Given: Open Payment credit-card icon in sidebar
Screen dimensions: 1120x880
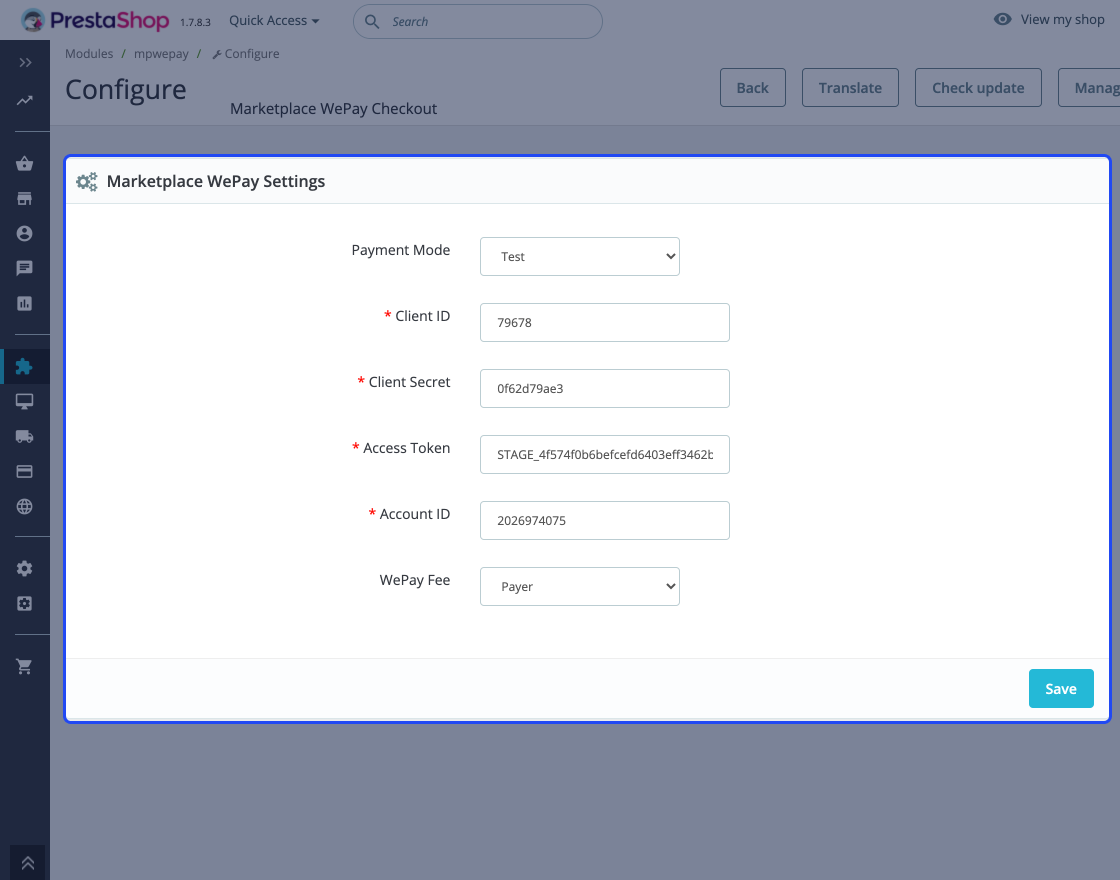Looking at the screenshot, I should tap(24, 471).
